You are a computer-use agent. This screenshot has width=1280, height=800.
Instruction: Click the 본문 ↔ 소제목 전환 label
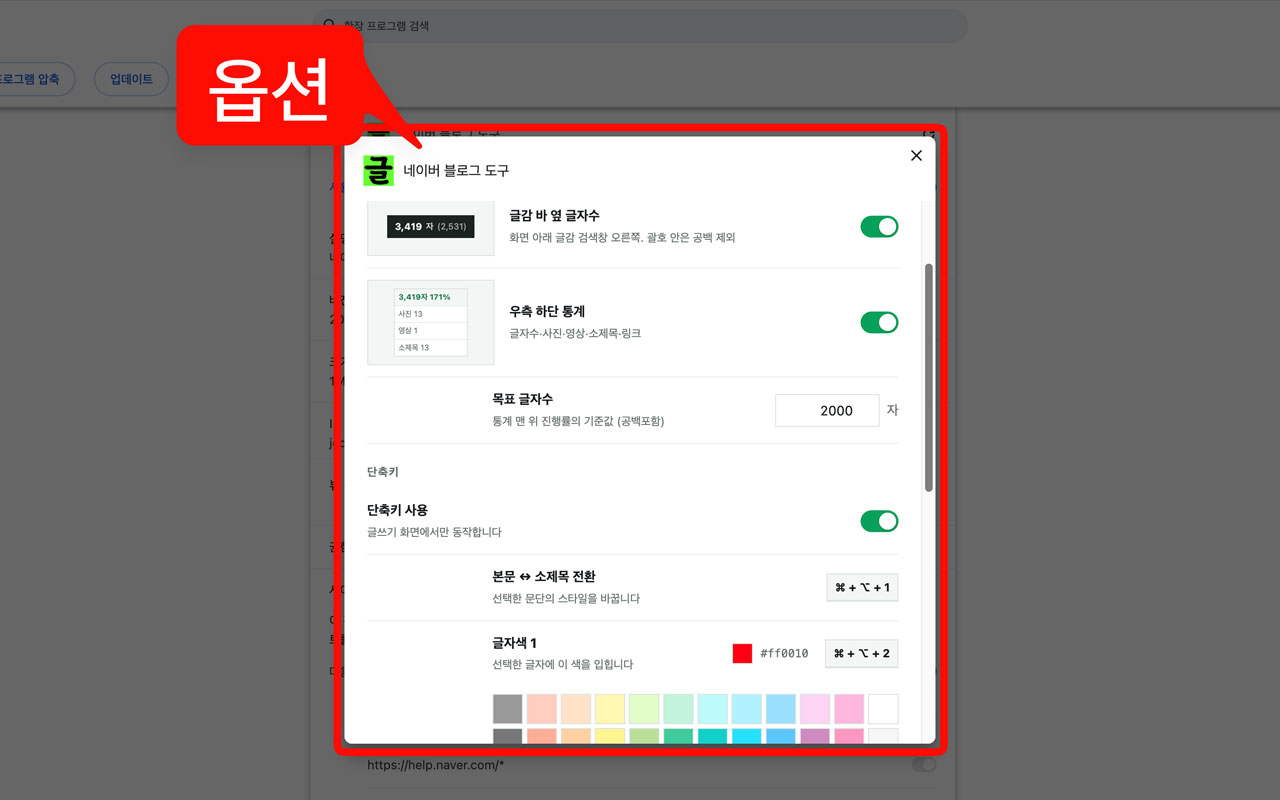click(x=544, y=576)
